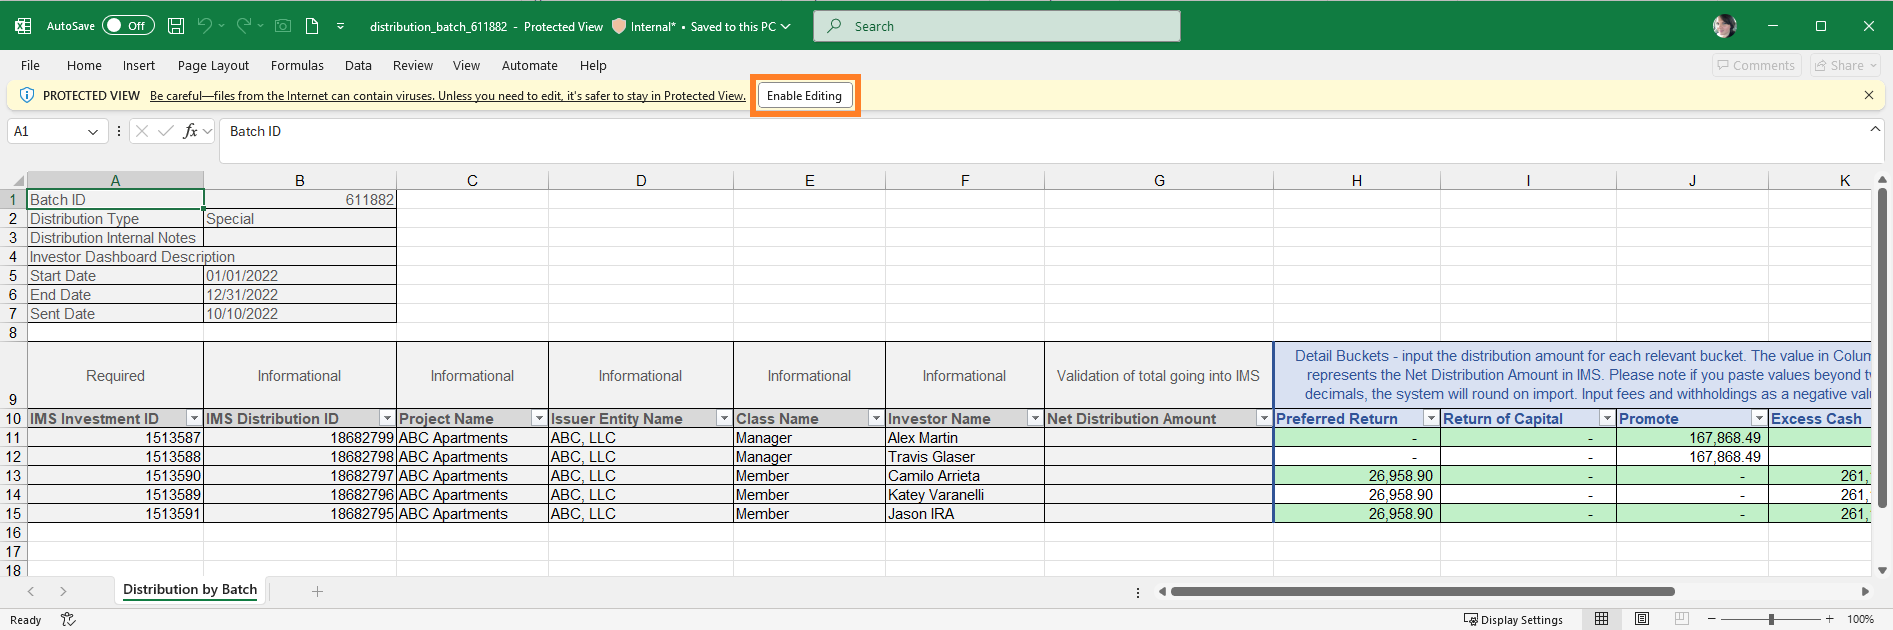
Task: Open the Investor Name filter dropdown
Action: pyautogui.click(x=1035, y=418)
